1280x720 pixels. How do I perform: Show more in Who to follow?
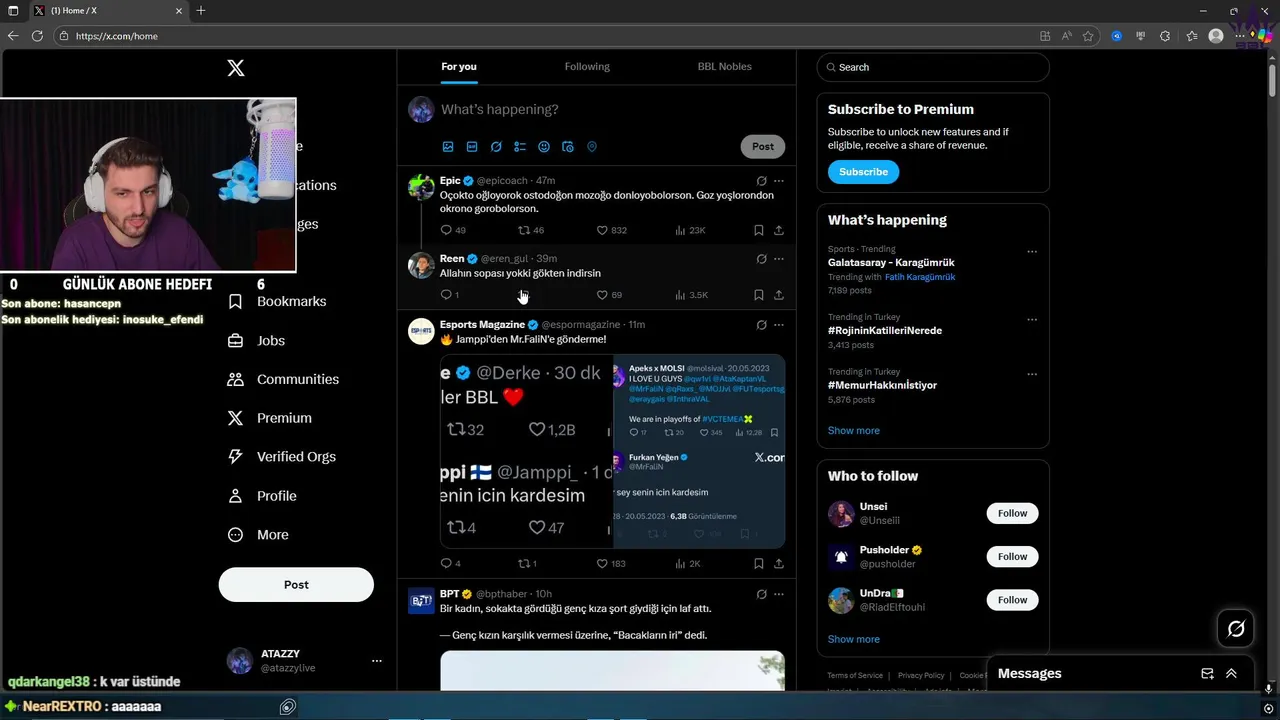click(x=854, y=640)
